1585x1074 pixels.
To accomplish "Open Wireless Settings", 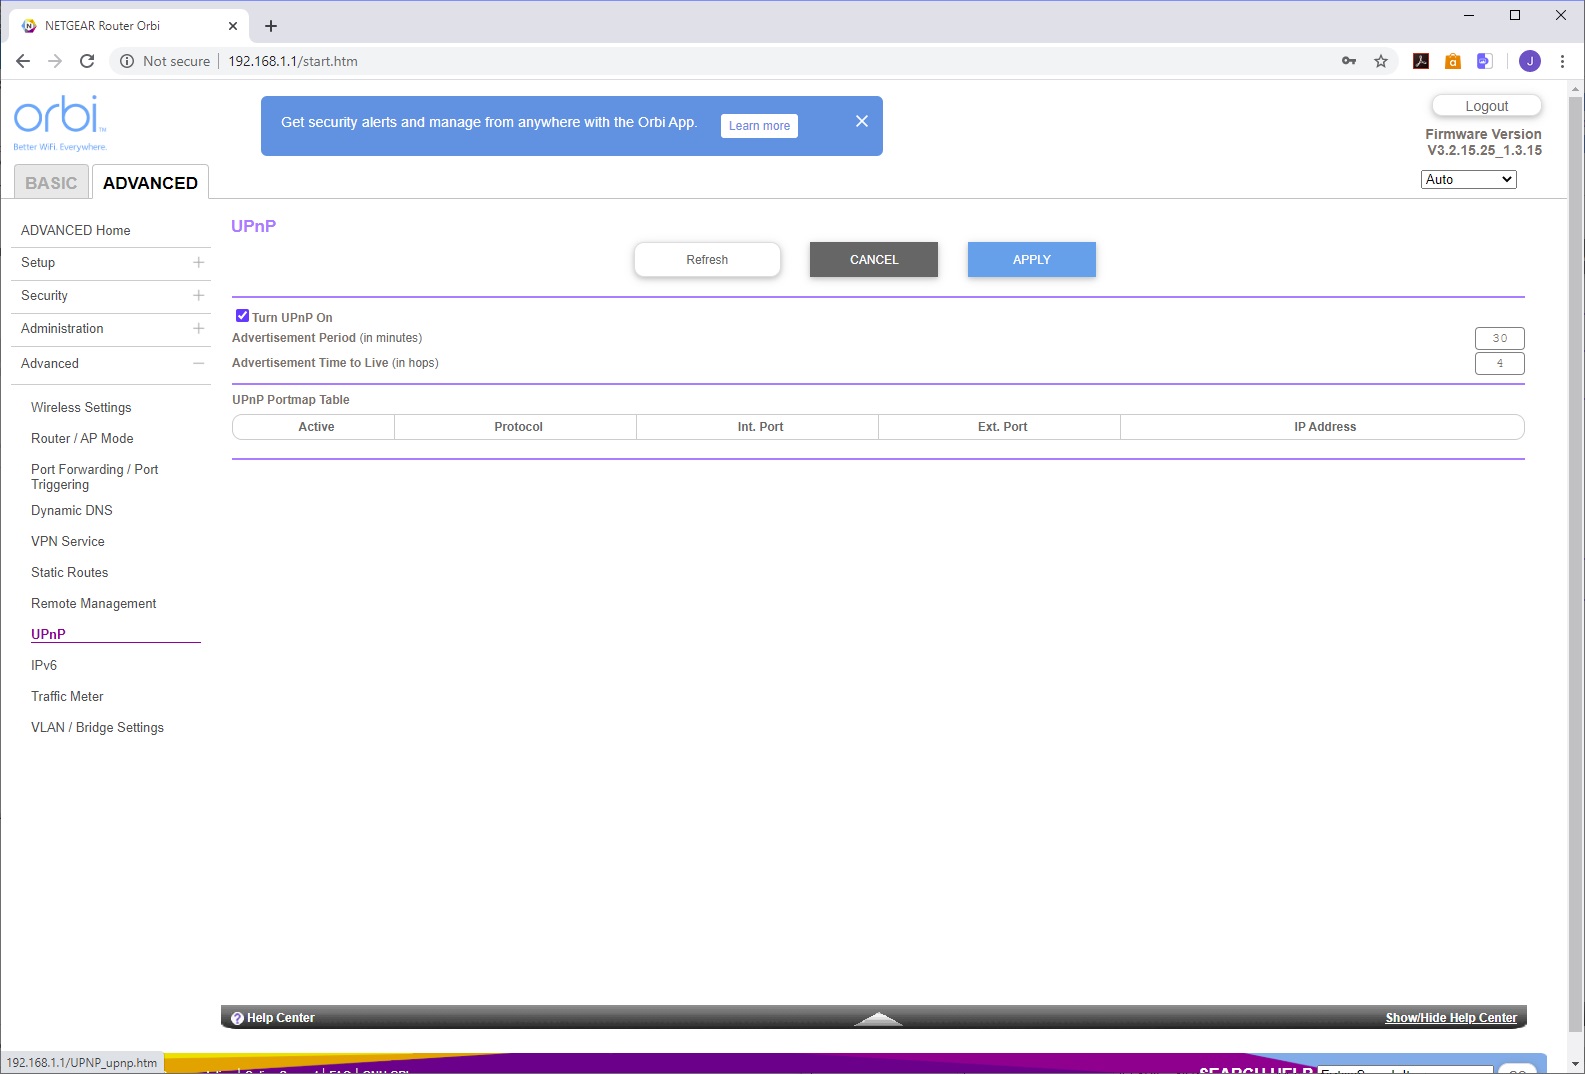I will pos(81,408).
